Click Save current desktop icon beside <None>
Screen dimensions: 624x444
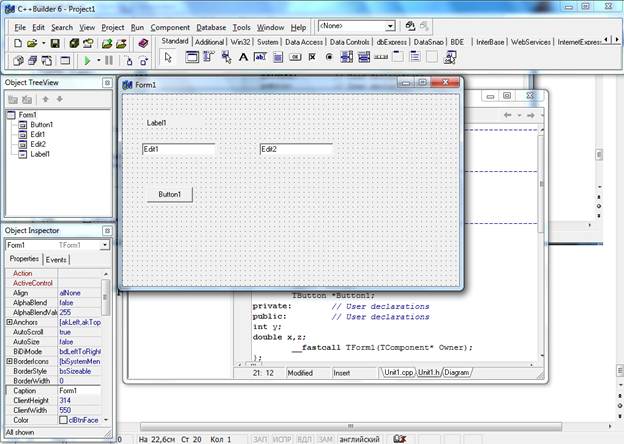(x=410, y=26)
